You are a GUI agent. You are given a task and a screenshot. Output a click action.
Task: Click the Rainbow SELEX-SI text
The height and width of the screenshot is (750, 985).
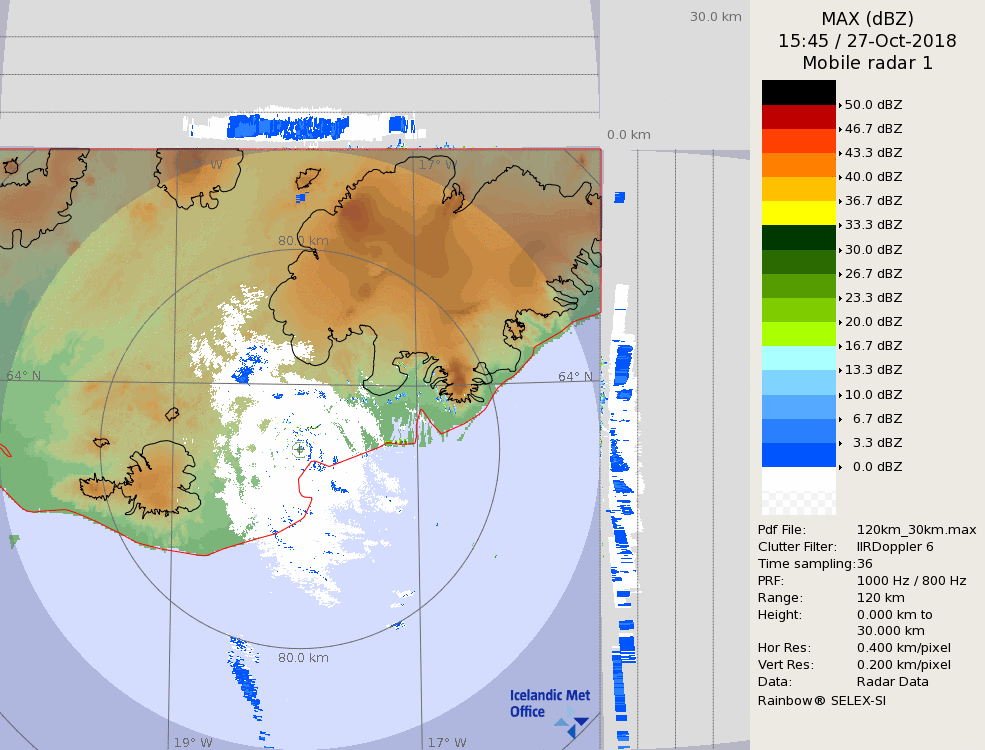(821, 700)
